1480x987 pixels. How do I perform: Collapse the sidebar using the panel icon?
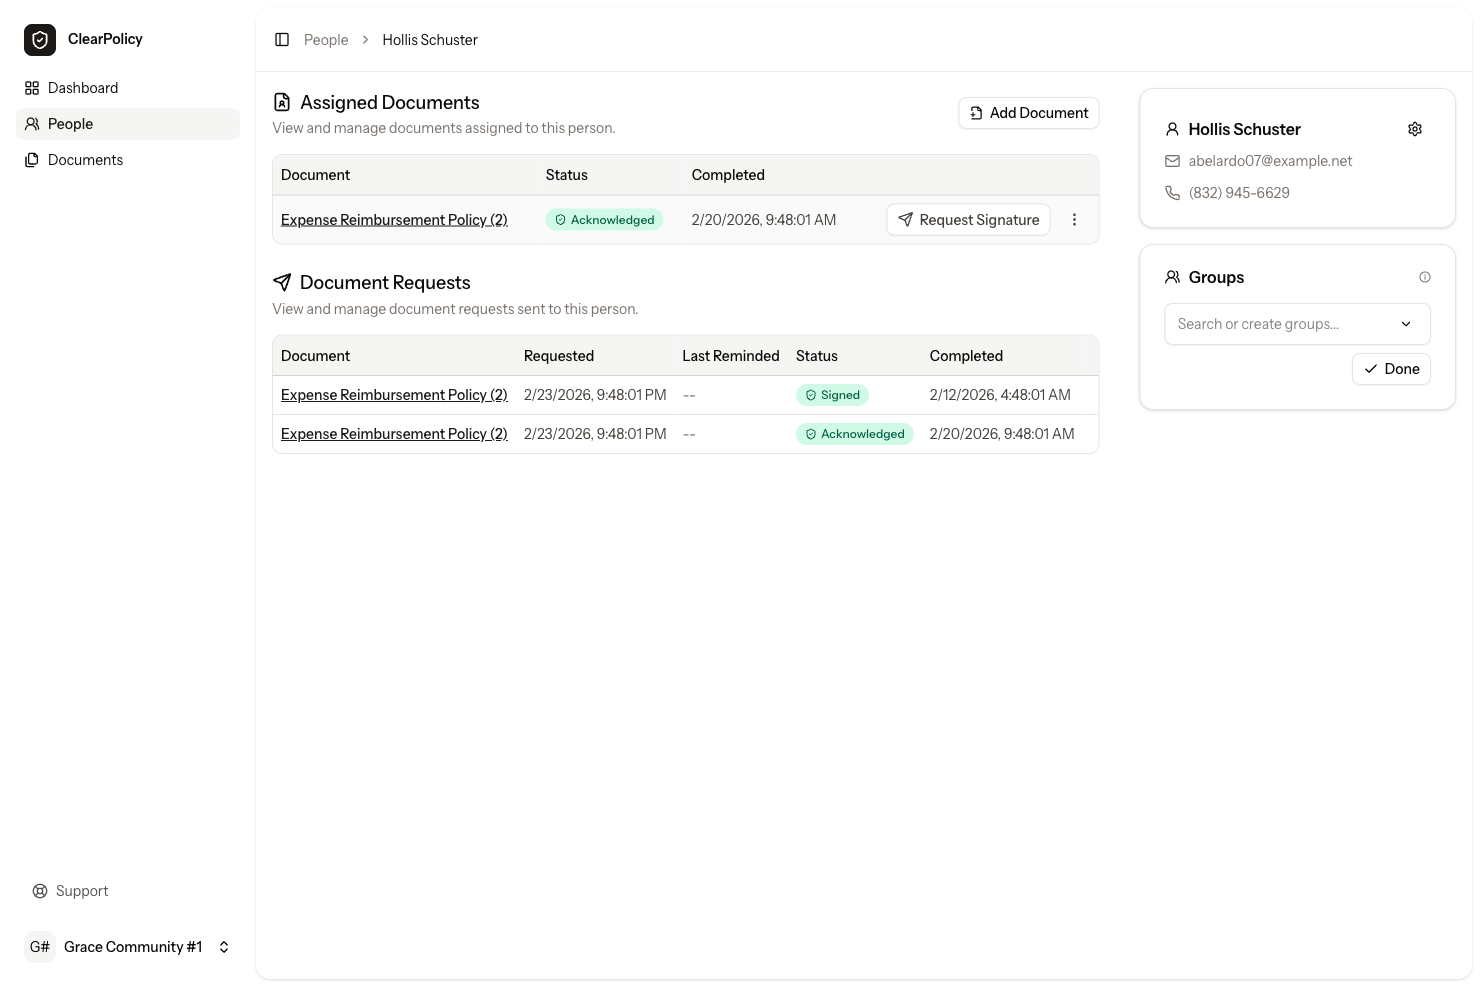point(282,39)
